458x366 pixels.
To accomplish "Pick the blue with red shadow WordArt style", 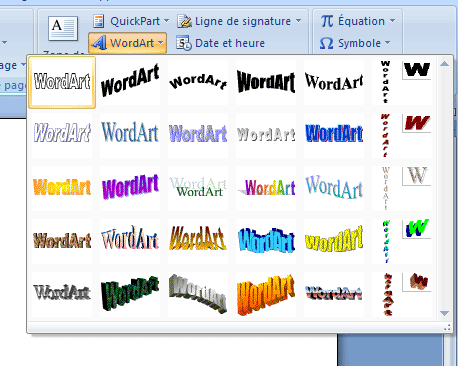I will tap(334, 135).
